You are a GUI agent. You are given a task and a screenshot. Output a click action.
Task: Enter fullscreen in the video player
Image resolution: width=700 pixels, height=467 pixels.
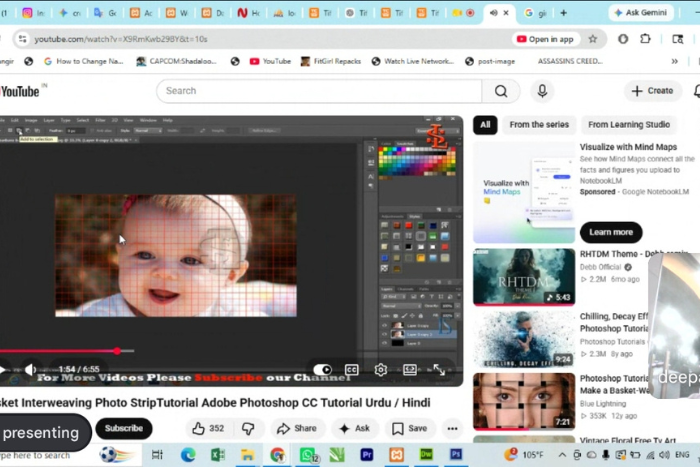click(x=439, y=370)
